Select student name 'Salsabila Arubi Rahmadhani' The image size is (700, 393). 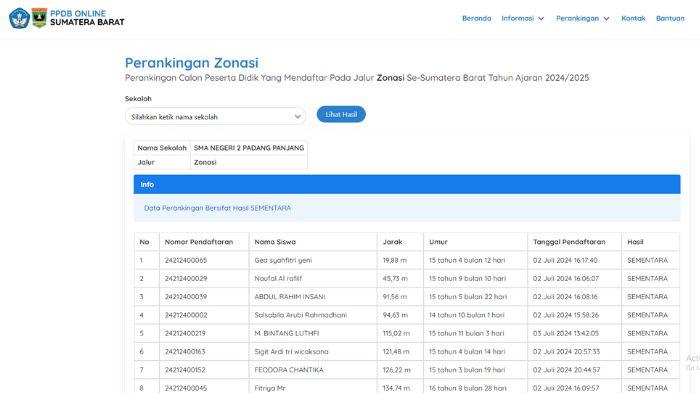(300, 315)
